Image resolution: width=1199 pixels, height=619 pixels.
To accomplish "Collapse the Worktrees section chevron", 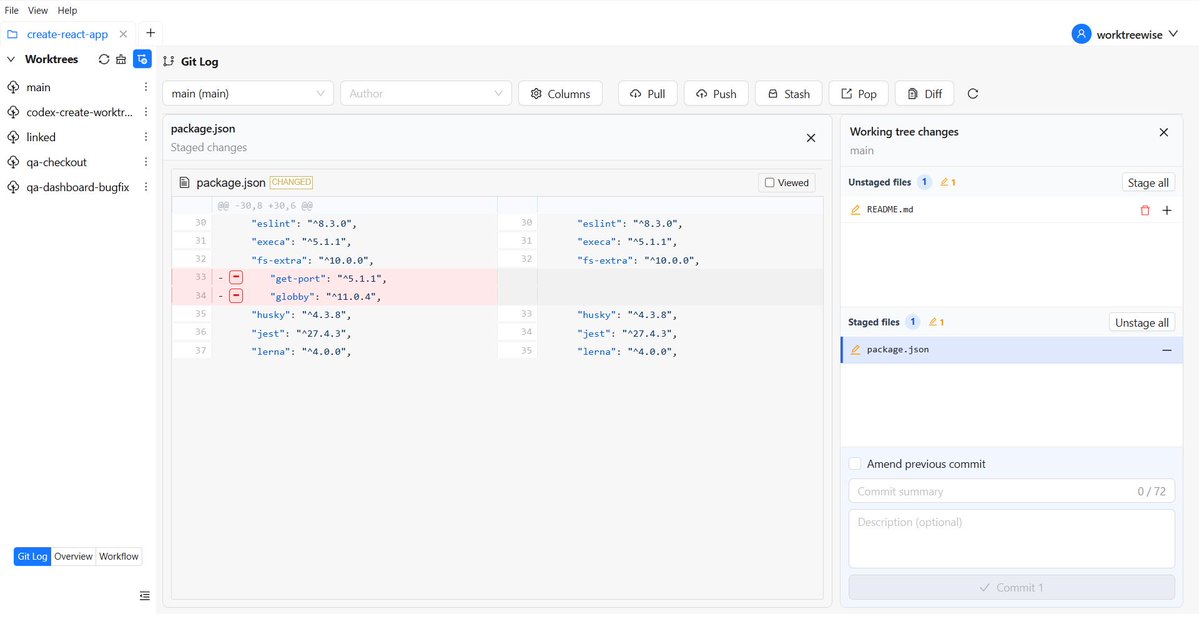I will tap(11, 59).
